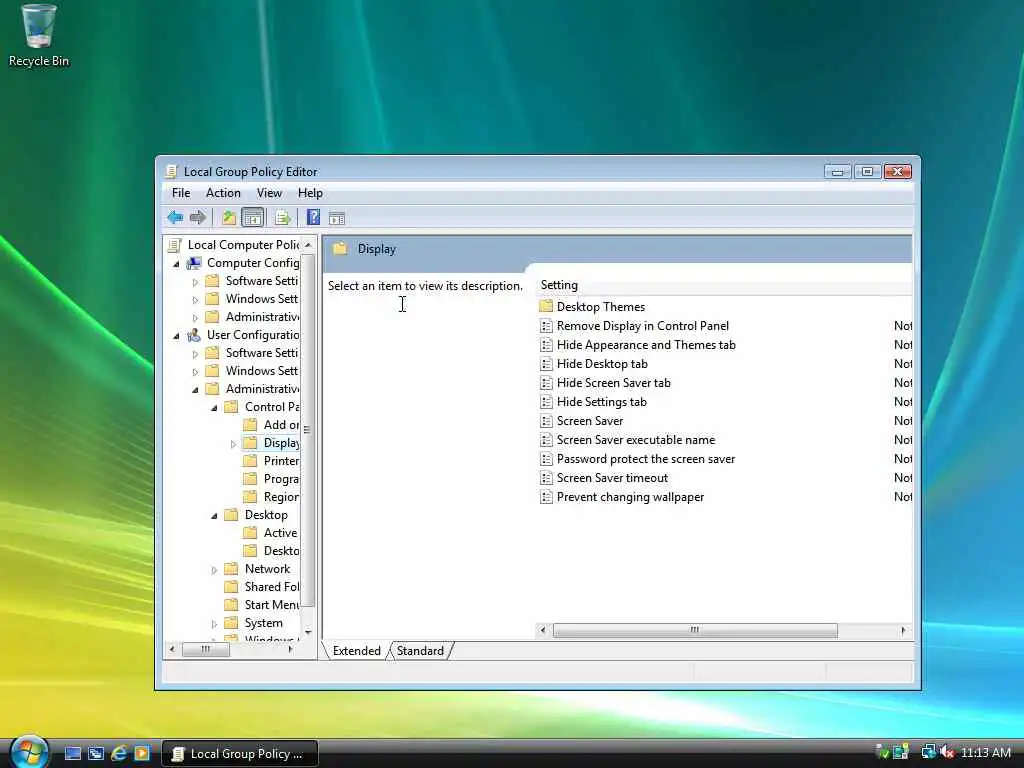Click right arrow of settings list scrollbar
This screenshot has height=768, width=1024.
[x=903, y=630]
